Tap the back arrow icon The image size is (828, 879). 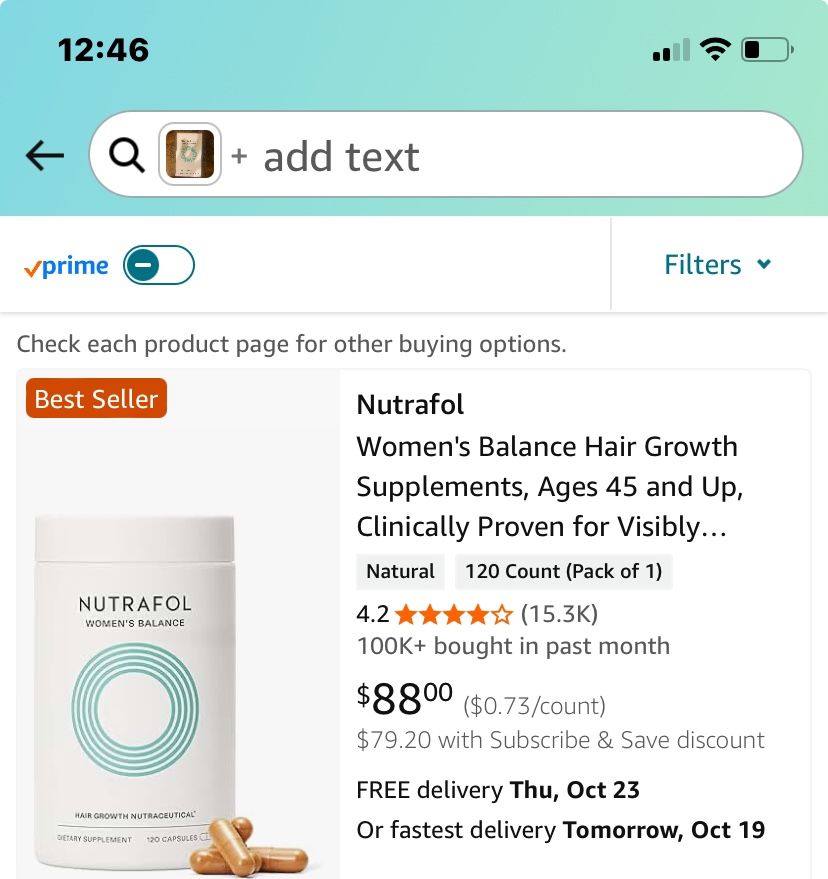pyautogui.click(x=45, y=155)
